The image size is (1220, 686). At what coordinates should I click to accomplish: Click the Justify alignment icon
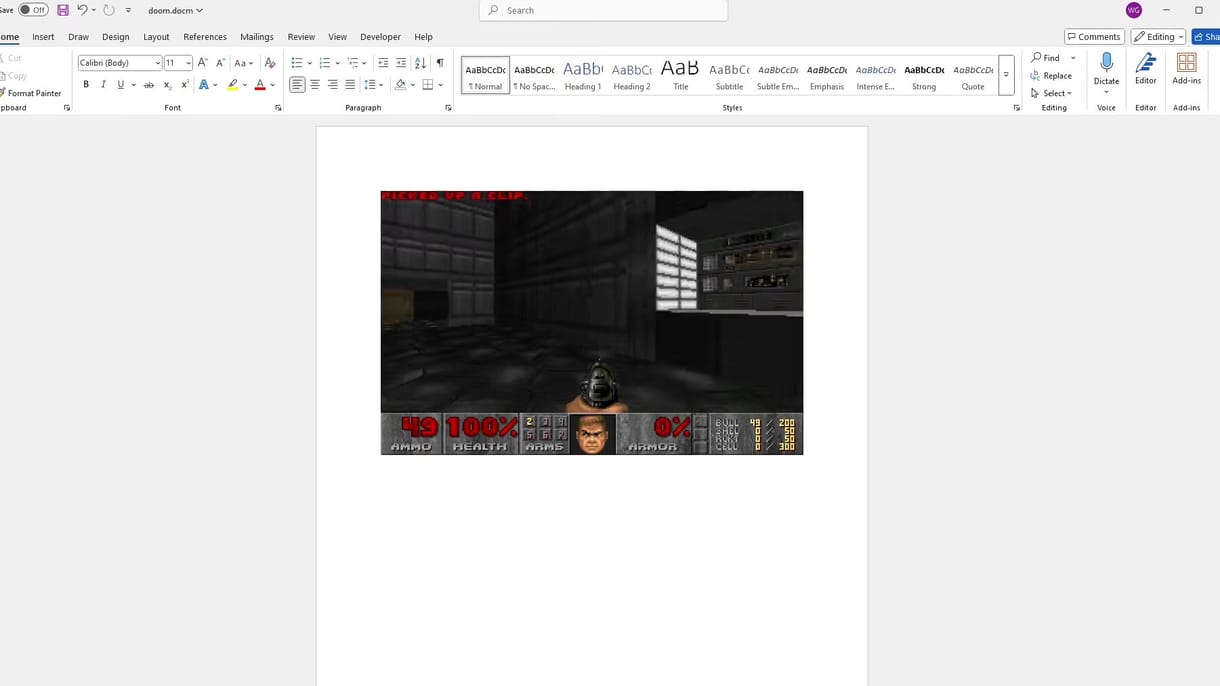pos(350,85)
